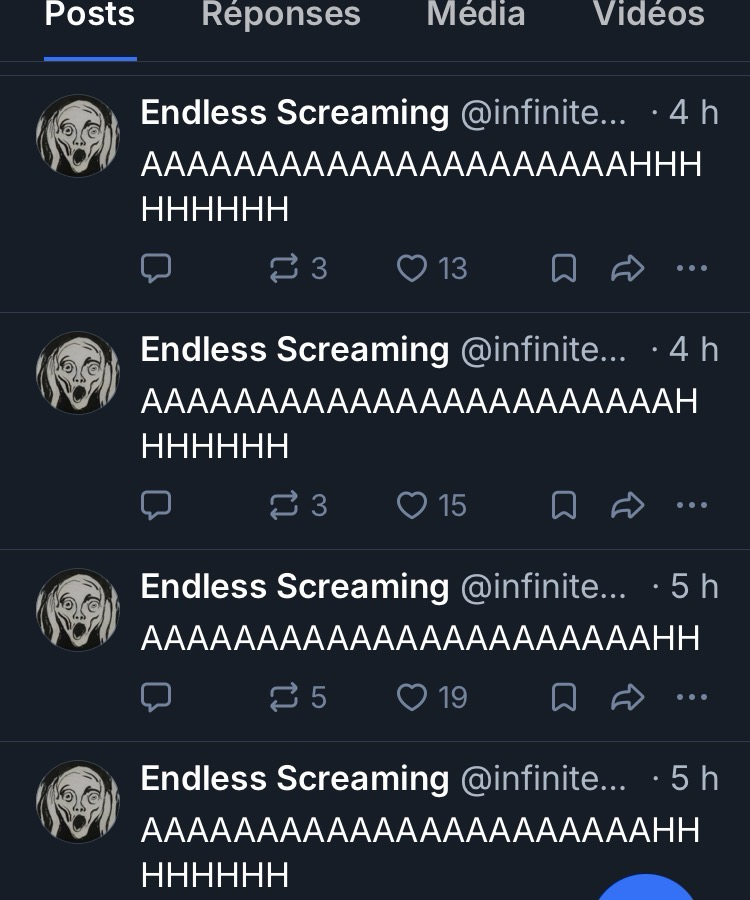Tap the avatar on the last post
The image size is (750, 900).
(x=78, y=802)
